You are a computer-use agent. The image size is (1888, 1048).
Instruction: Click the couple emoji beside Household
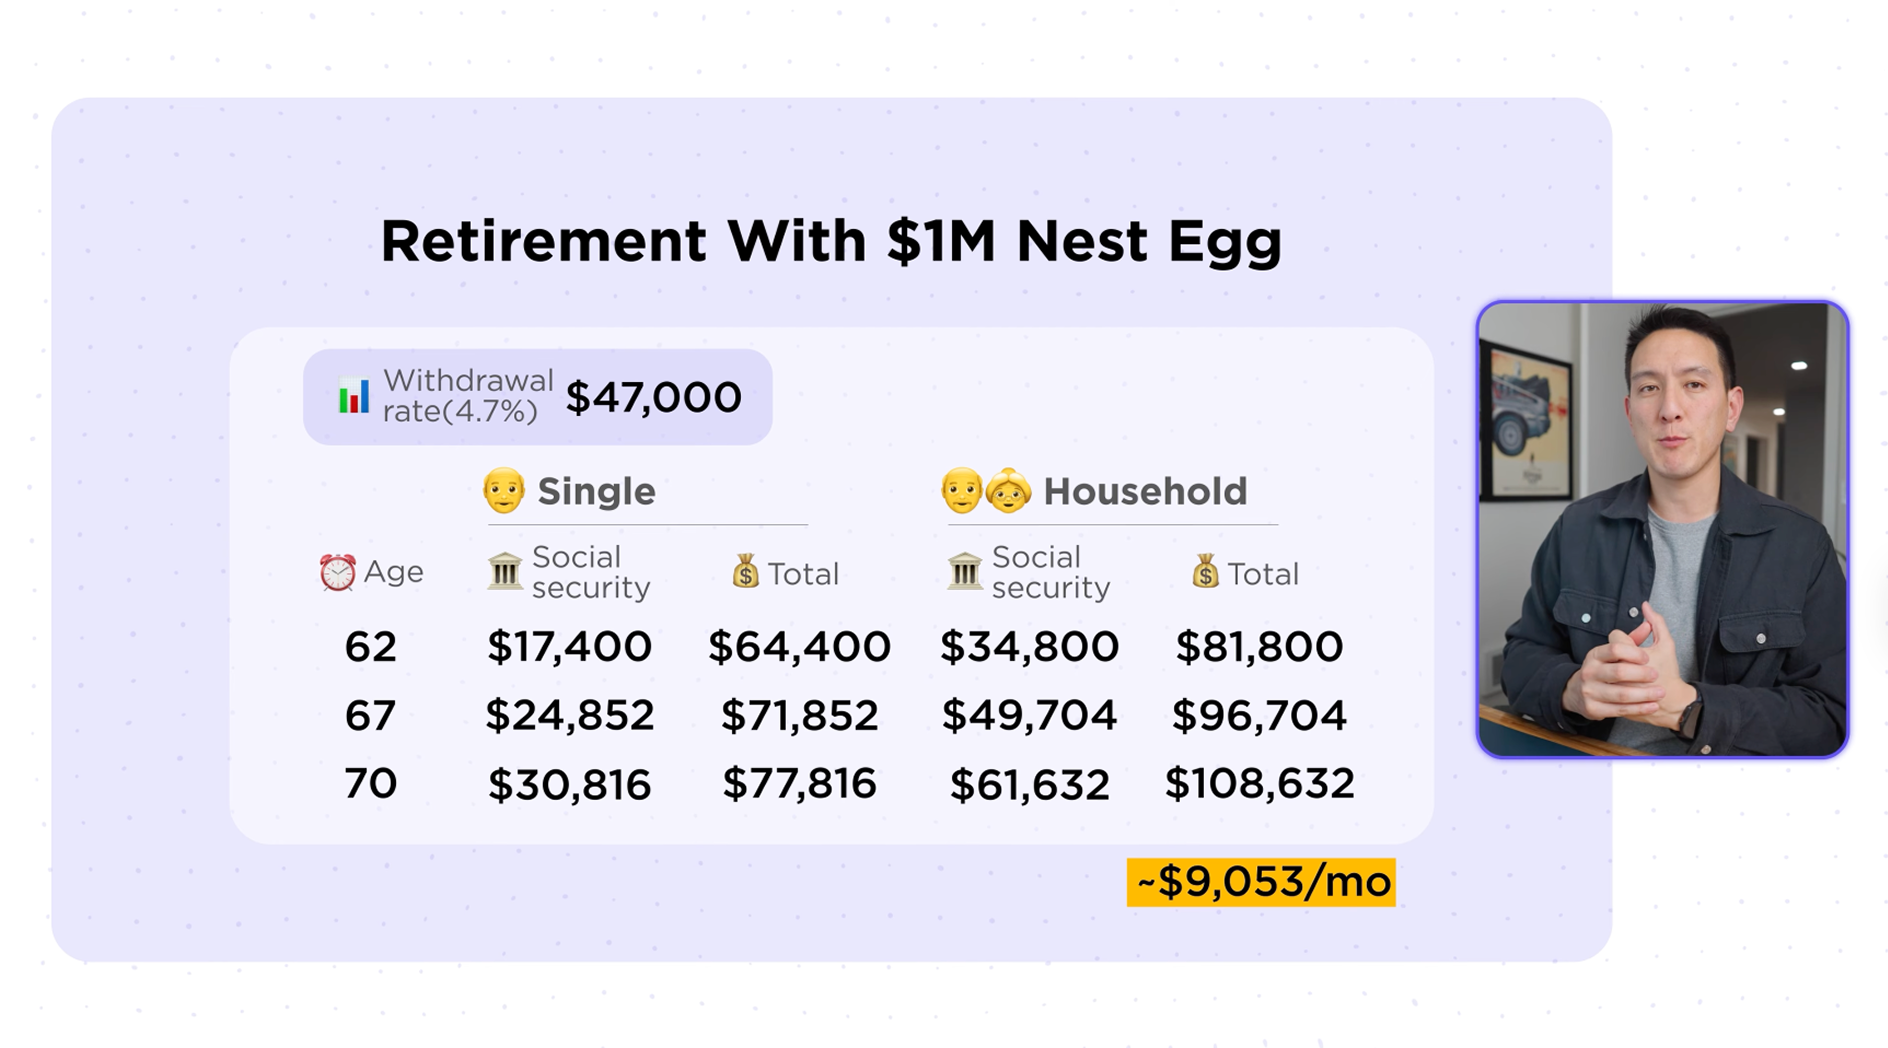click(986, 491)
